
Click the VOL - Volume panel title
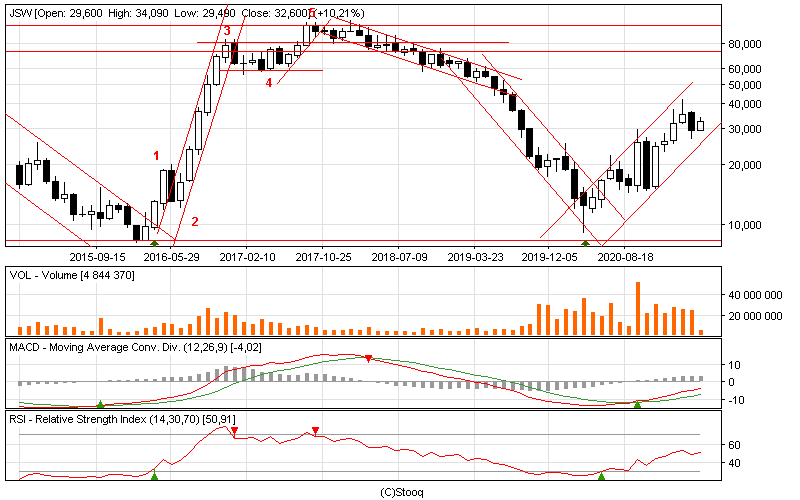72,276
